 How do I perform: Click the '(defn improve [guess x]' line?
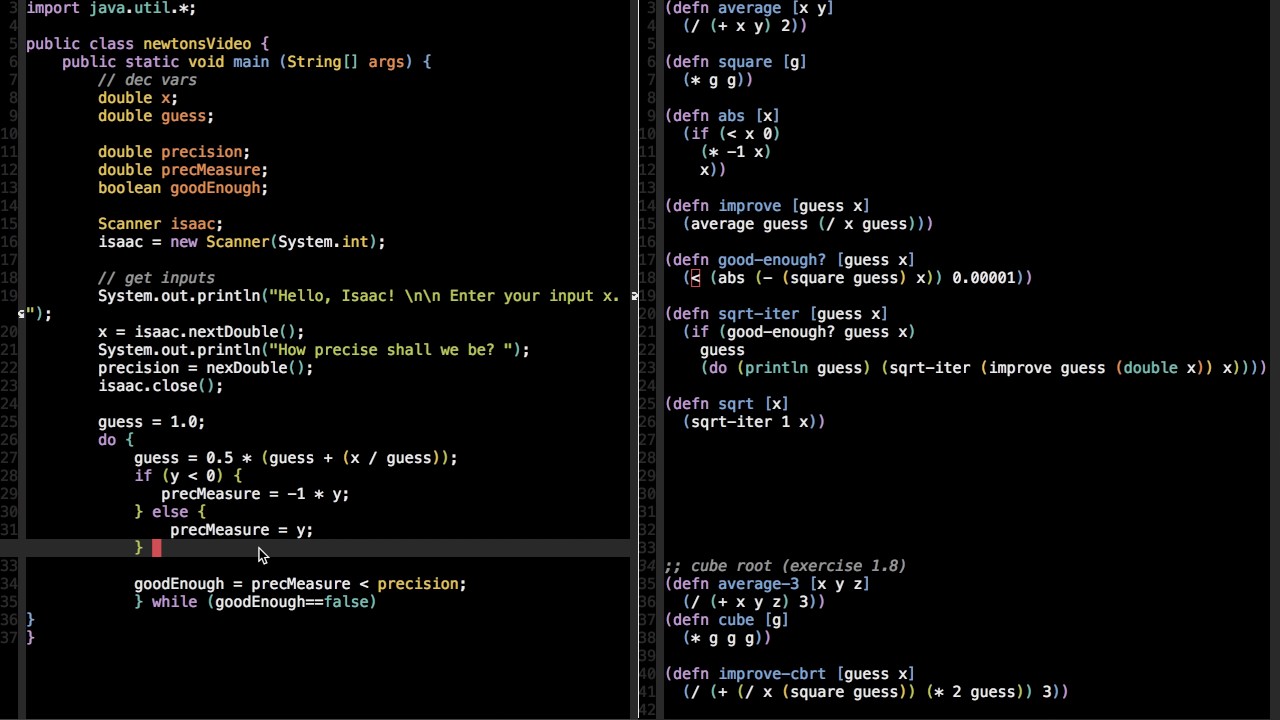pos(767,206)
